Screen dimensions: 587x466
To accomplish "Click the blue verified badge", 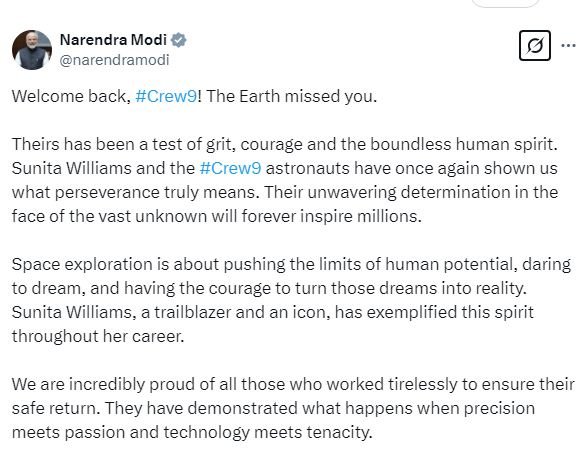I will click(x=179, y=40).
